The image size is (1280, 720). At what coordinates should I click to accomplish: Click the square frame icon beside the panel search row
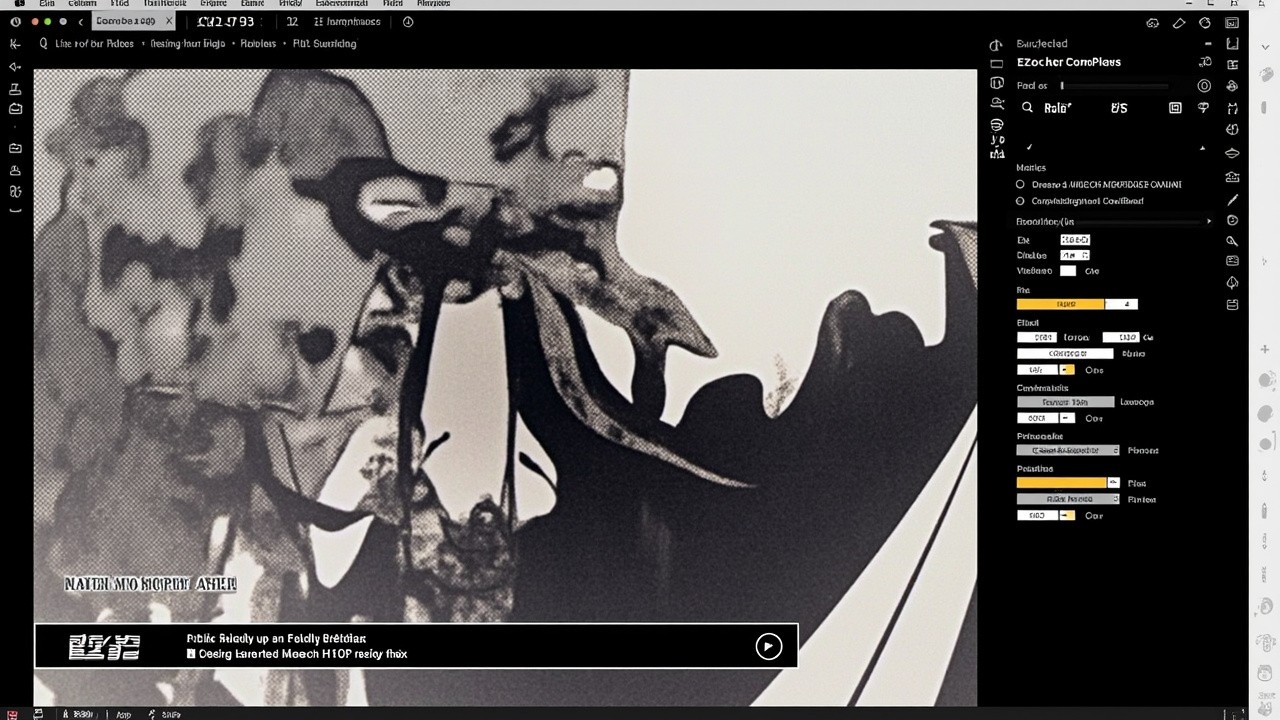point(1175,108)
